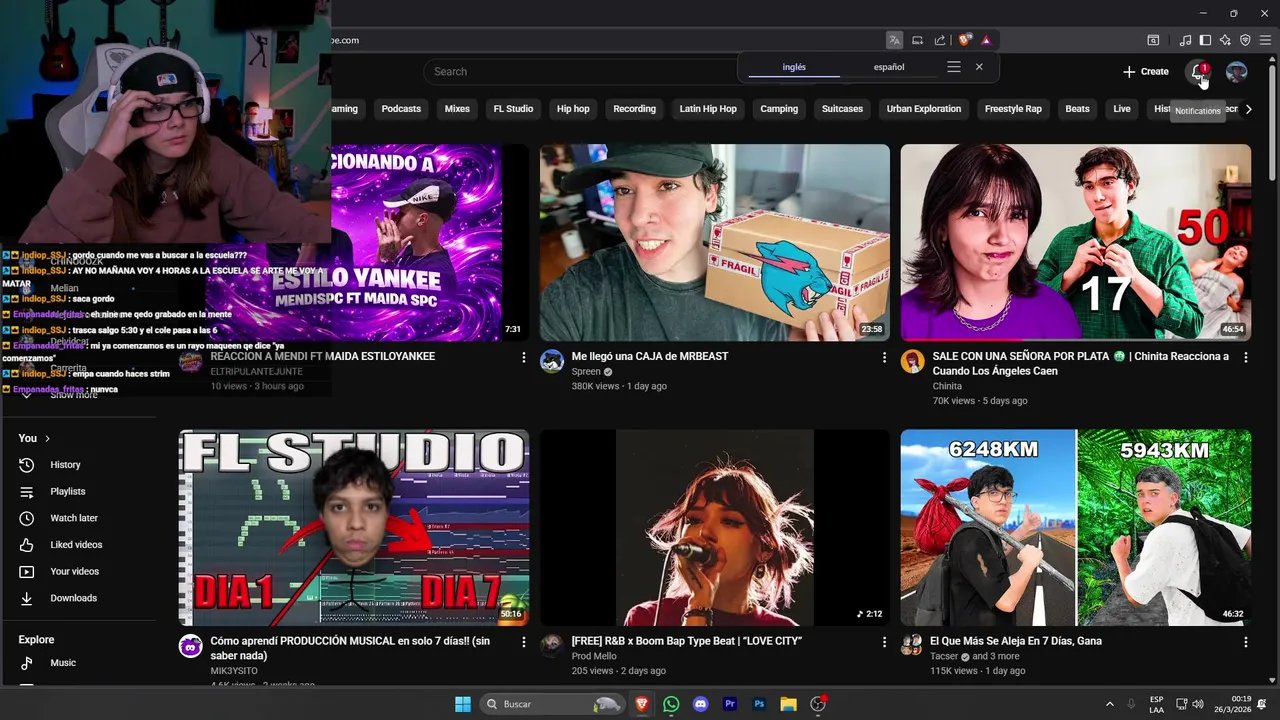The height and width of the screenshot is (720, 1280).
Task: Click the Brave Rewards triangle icon
Action: 986,40
